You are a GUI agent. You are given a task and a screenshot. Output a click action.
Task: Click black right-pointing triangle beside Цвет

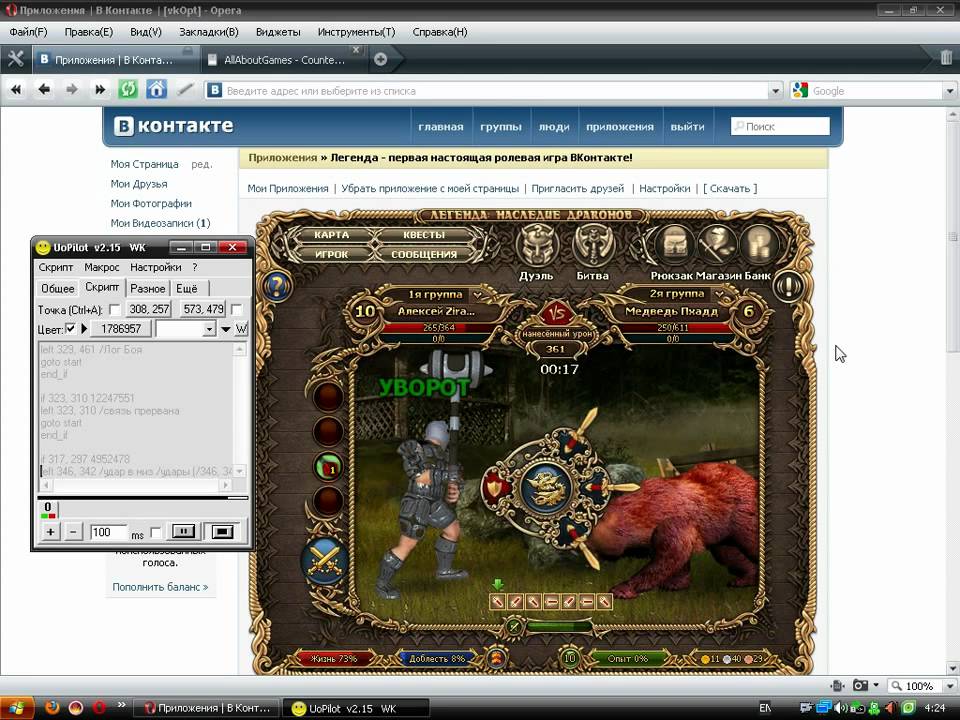84,329
